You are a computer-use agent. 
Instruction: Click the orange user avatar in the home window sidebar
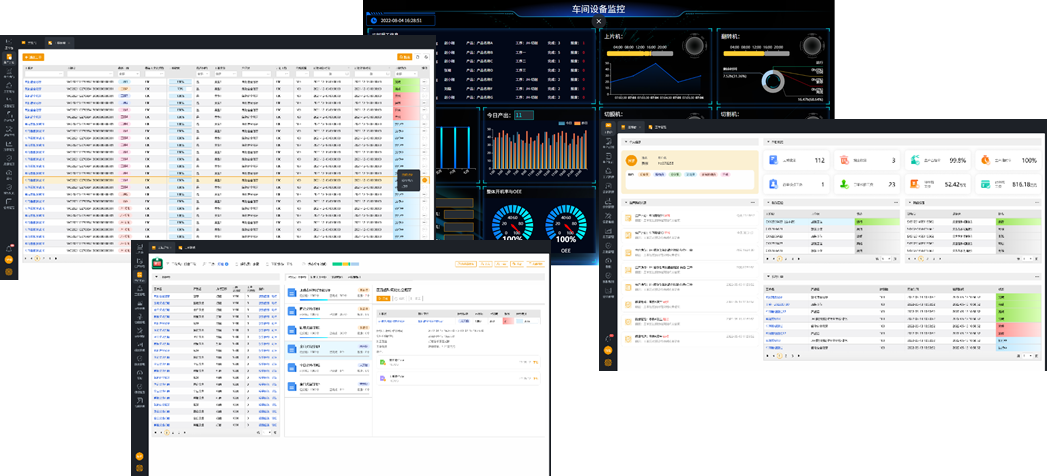click(x=607, y=350)
